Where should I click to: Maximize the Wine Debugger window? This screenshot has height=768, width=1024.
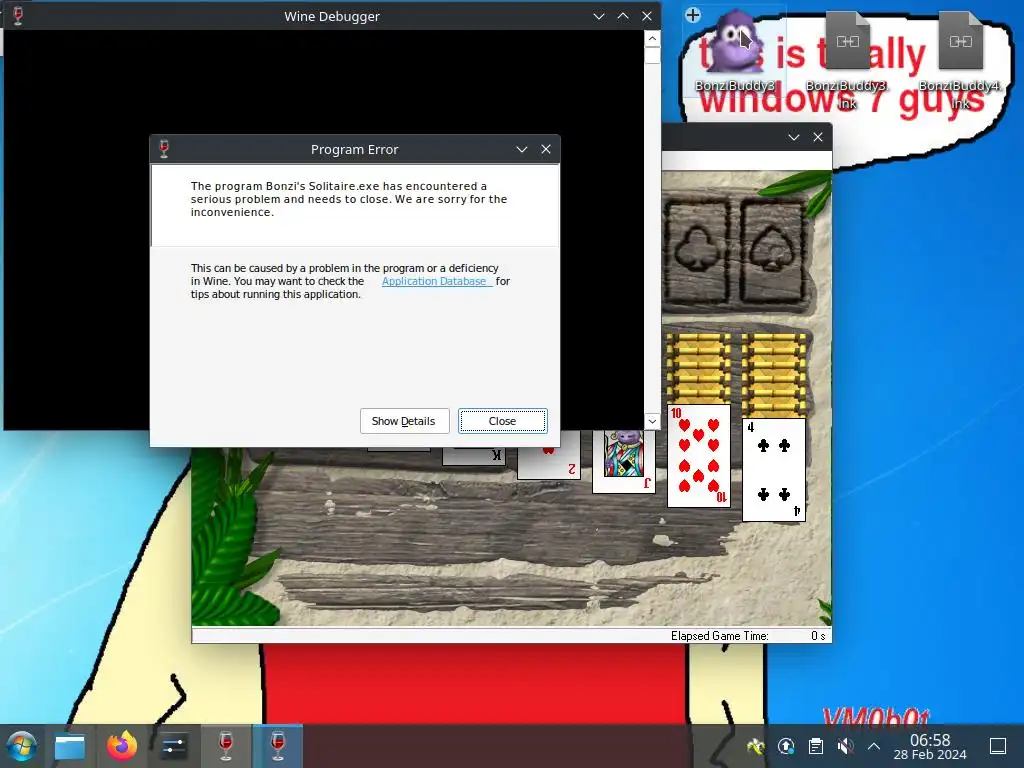623,16
